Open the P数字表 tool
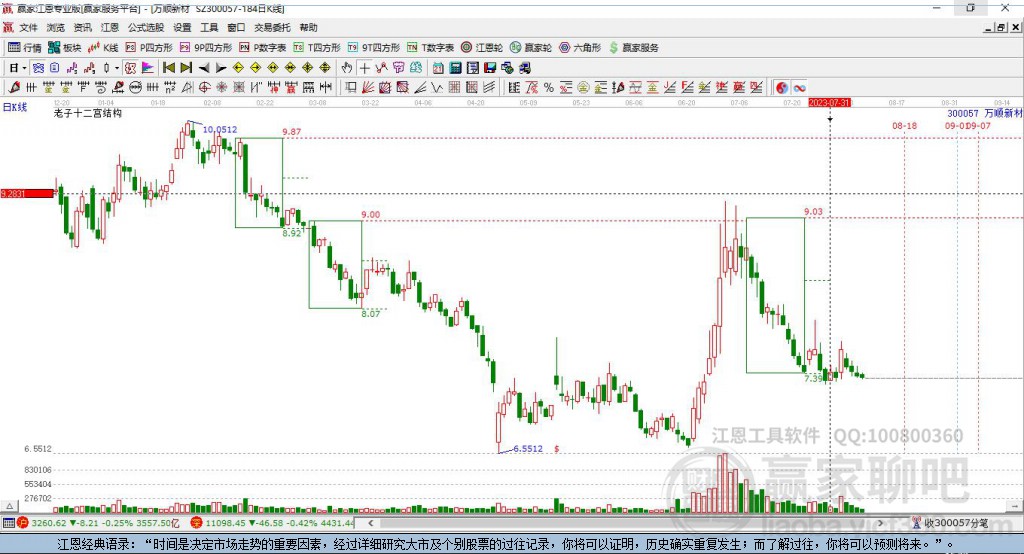 point(263,48)
